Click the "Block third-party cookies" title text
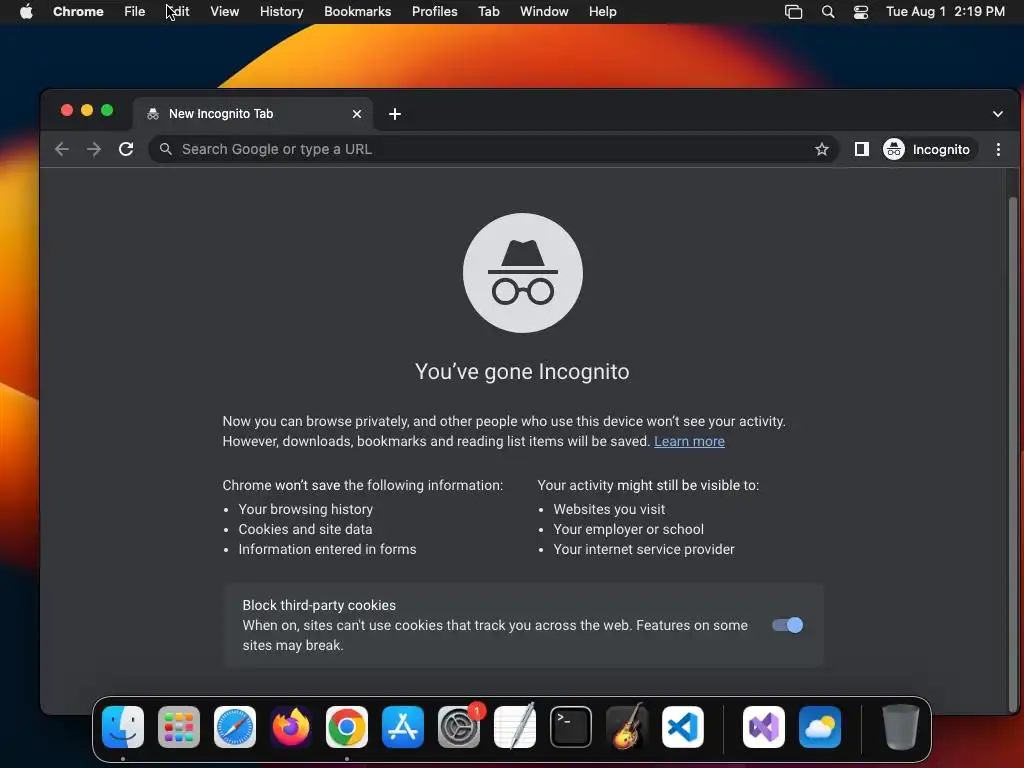Image resolution: width=1024 pixels, height=768 pixels. pos(319,605)
